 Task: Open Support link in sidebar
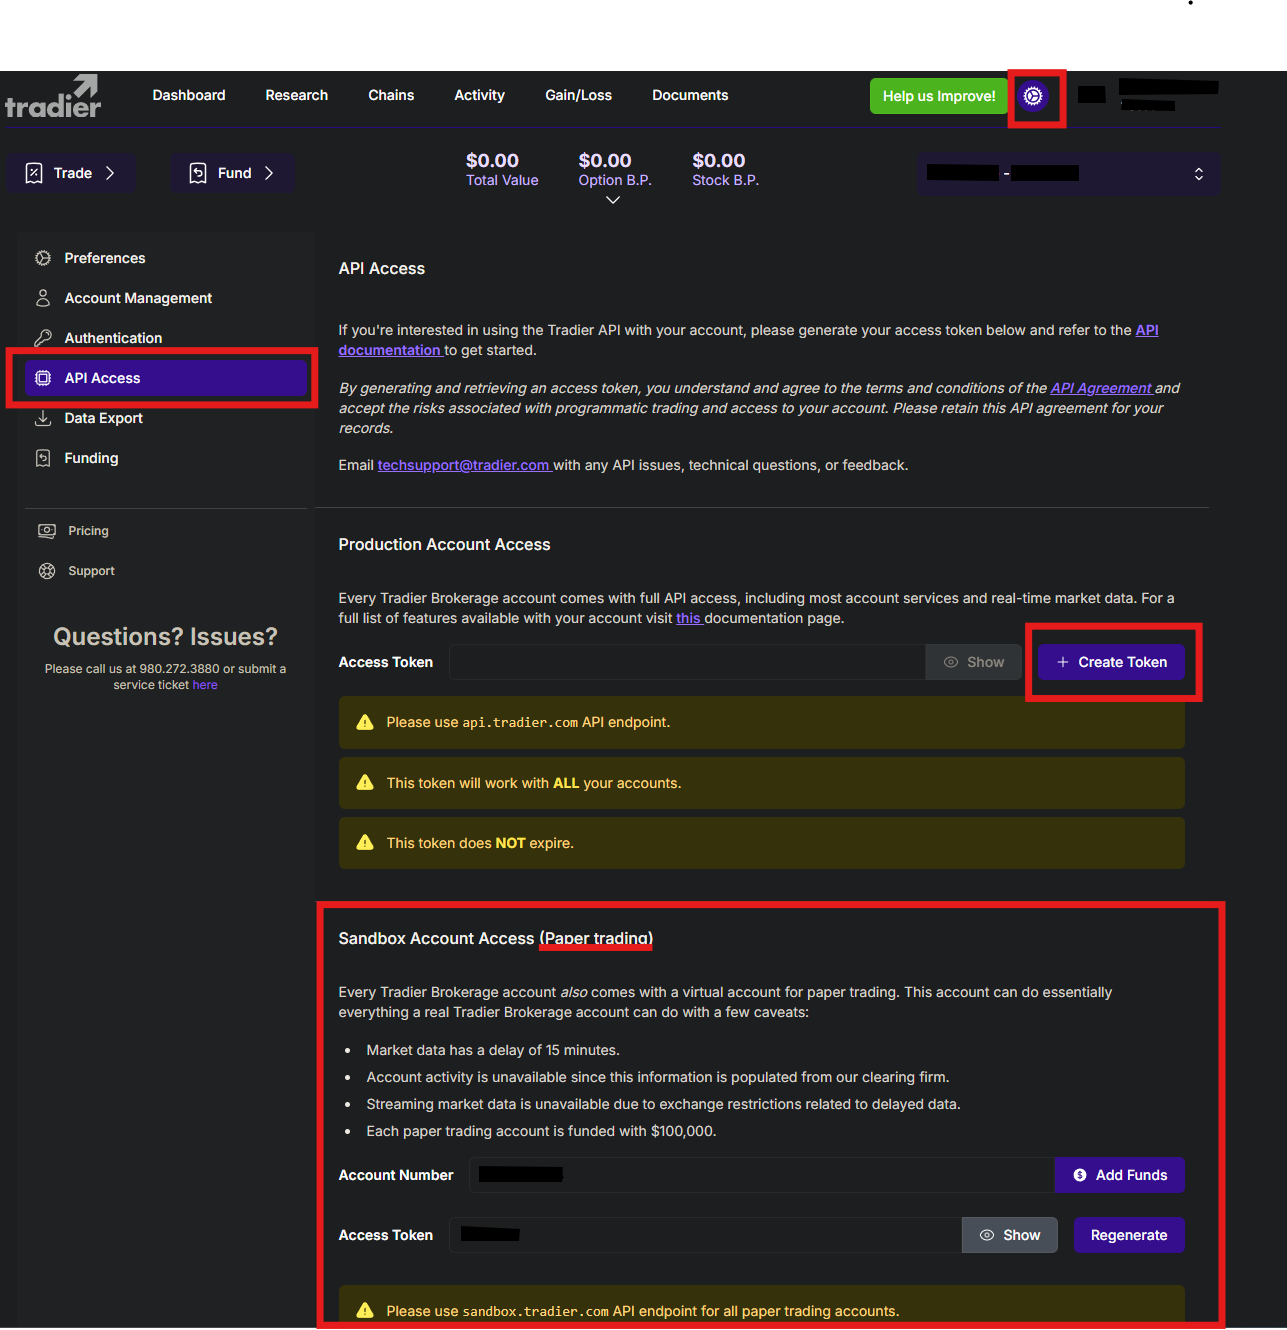(x=91, y=571)
